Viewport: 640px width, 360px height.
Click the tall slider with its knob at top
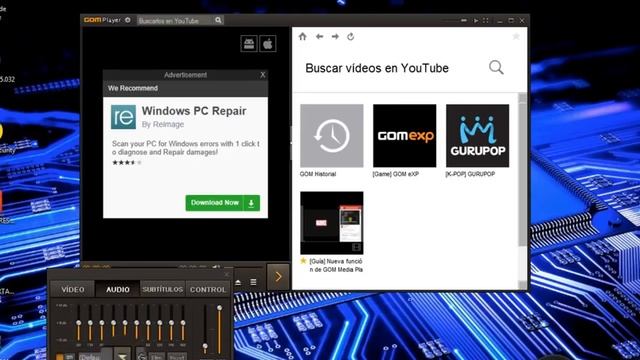tap(220, 330)
